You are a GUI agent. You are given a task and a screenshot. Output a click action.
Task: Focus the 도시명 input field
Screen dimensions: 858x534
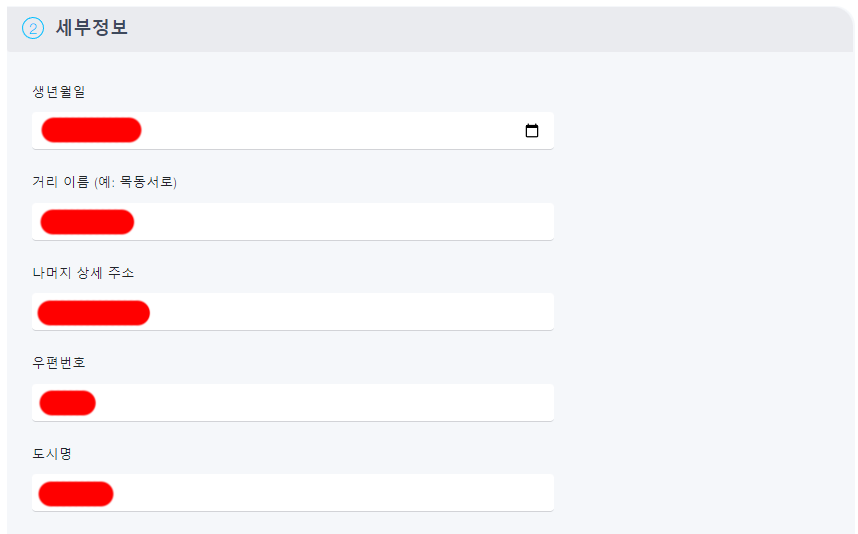pos(293,493)
